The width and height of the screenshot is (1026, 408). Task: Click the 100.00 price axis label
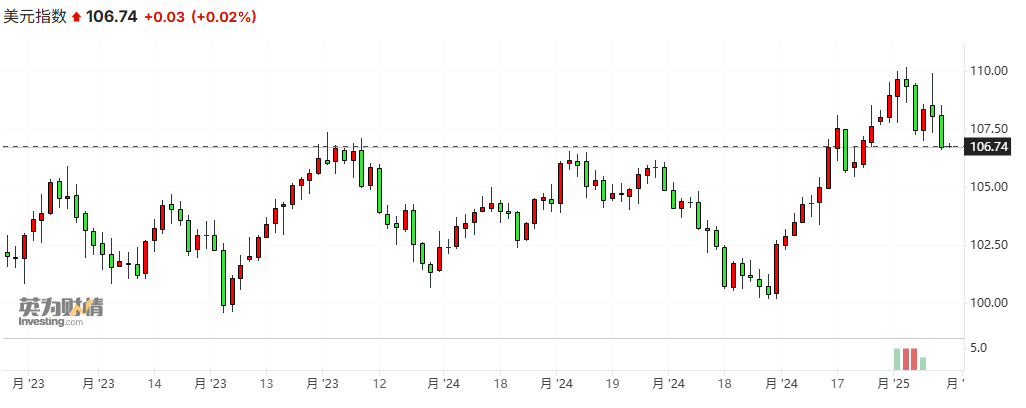pos(986,302)
